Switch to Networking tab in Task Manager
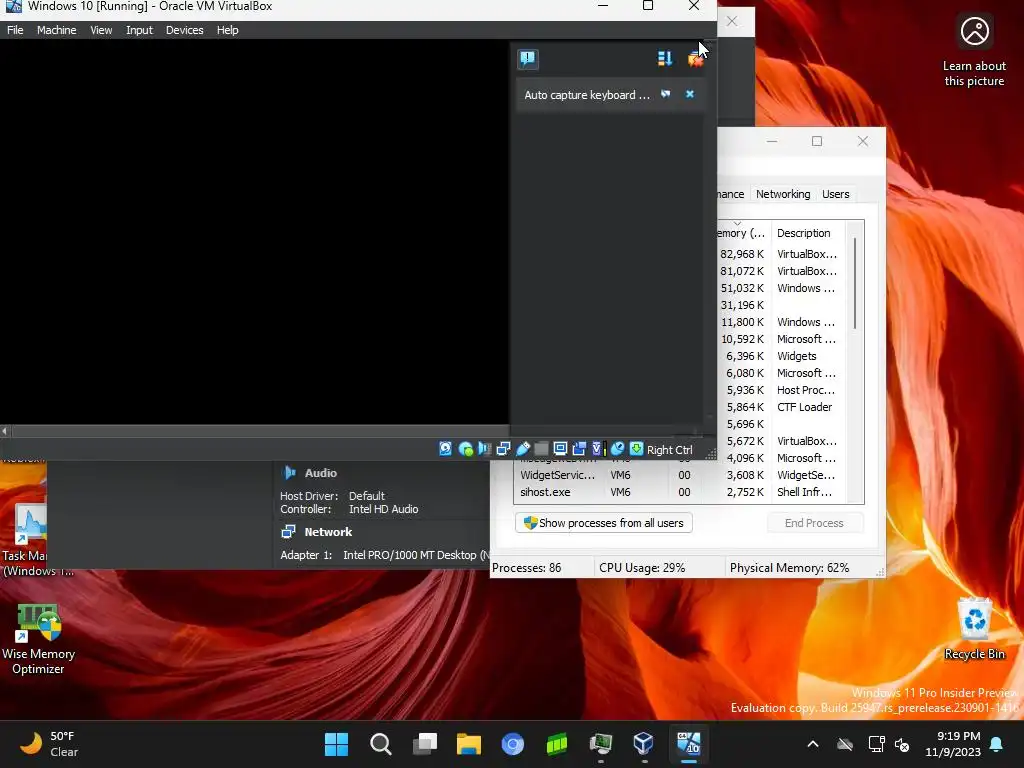Image resolution: width=1024 pixels, height=768 pixels. 782,194
